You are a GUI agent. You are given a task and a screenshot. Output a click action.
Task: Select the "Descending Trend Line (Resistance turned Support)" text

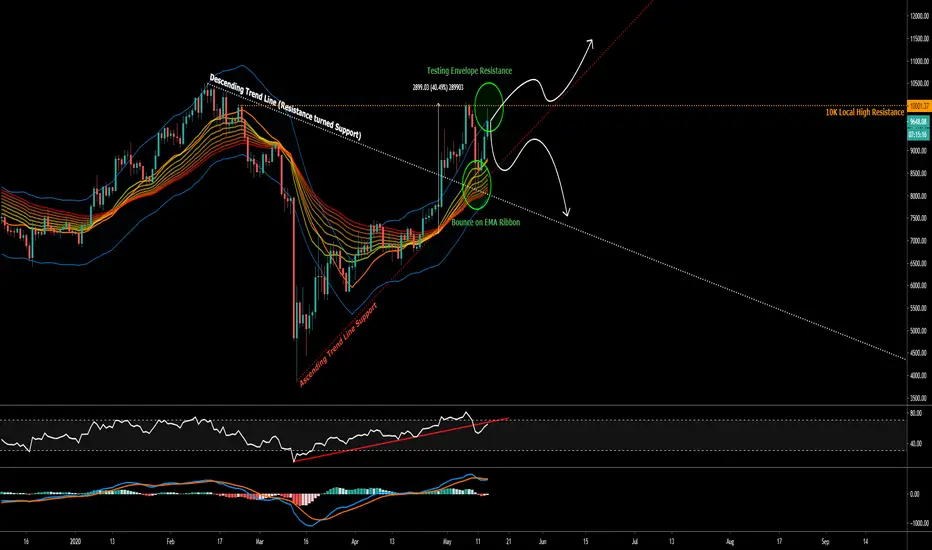(x=285, y=107)
